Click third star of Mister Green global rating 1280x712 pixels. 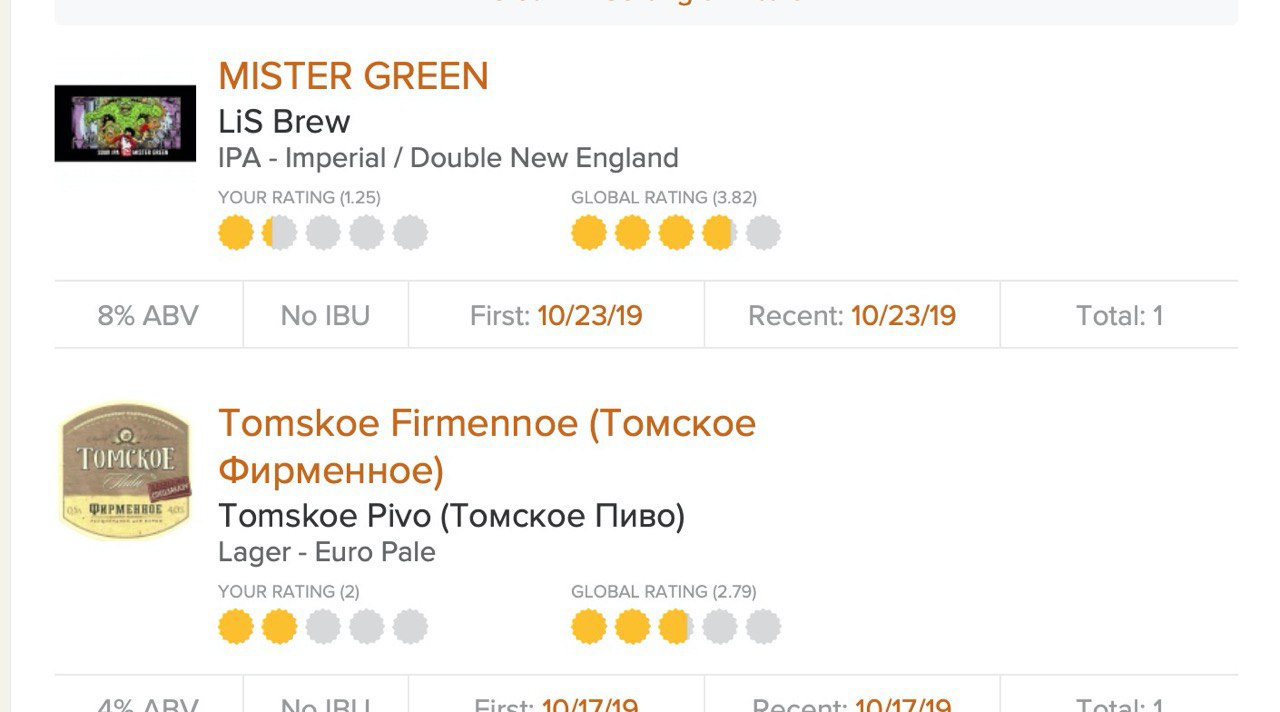(x=676, y=233)
